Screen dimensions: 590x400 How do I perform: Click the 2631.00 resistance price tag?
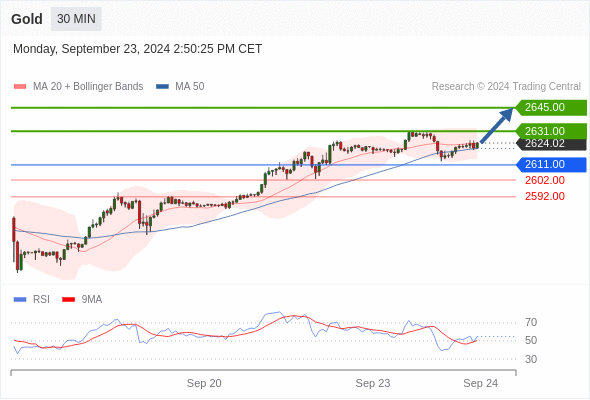pos(551,131)
